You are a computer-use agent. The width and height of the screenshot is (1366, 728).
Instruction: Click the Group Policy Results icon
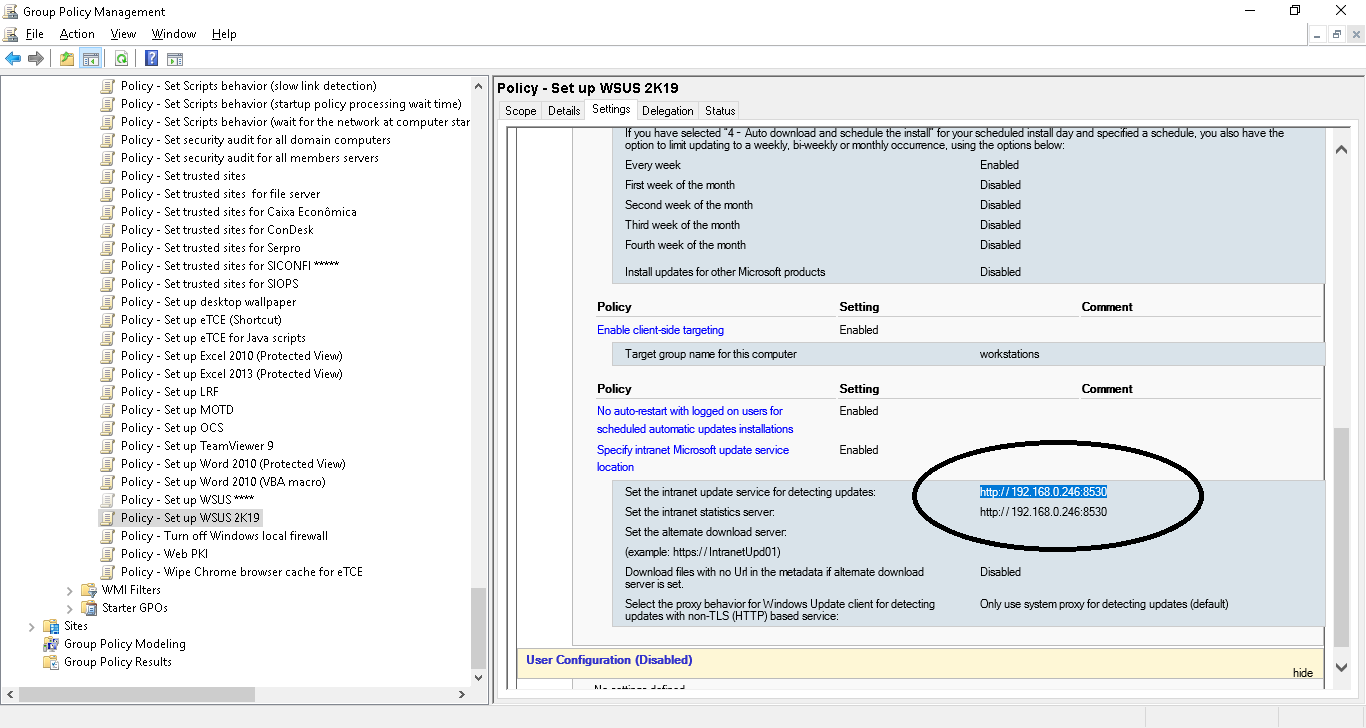51,662
